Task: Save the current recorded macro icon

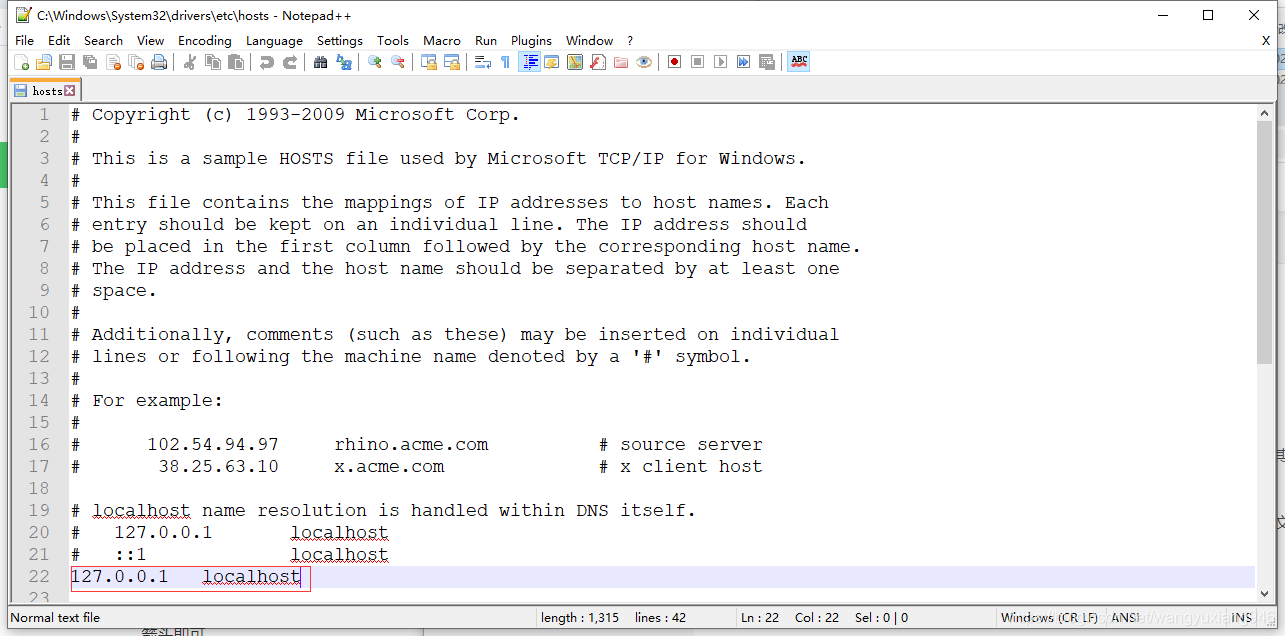Action: [767, 62]
